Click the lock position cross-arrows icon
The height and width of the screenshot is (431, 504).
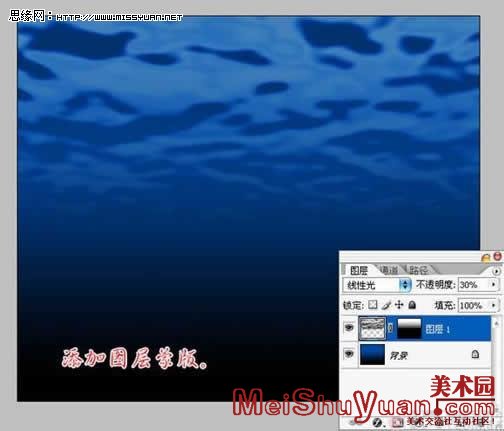tap(399, 305)
